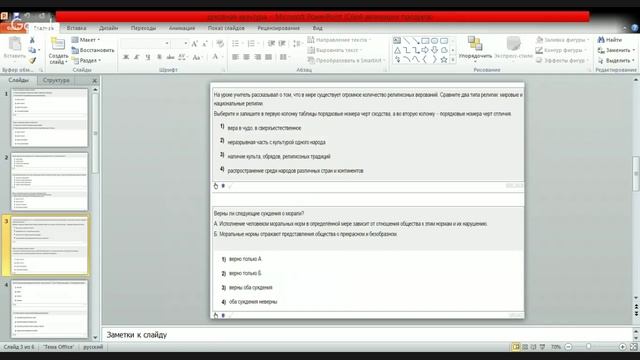Click the zoom slider handle
The height and width of the screenshot is (360, 640).
click(x=589, y=347)
